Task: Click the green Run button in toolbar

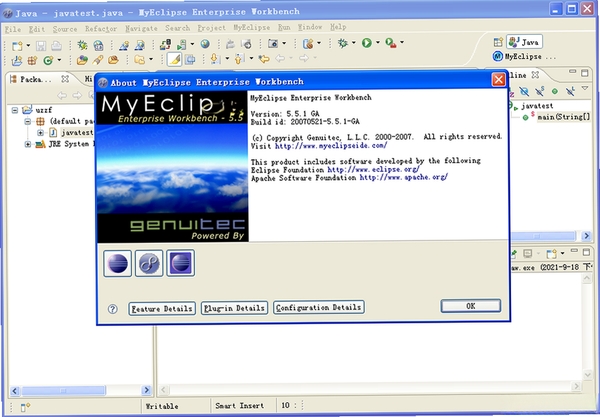Action: point(367,43)
